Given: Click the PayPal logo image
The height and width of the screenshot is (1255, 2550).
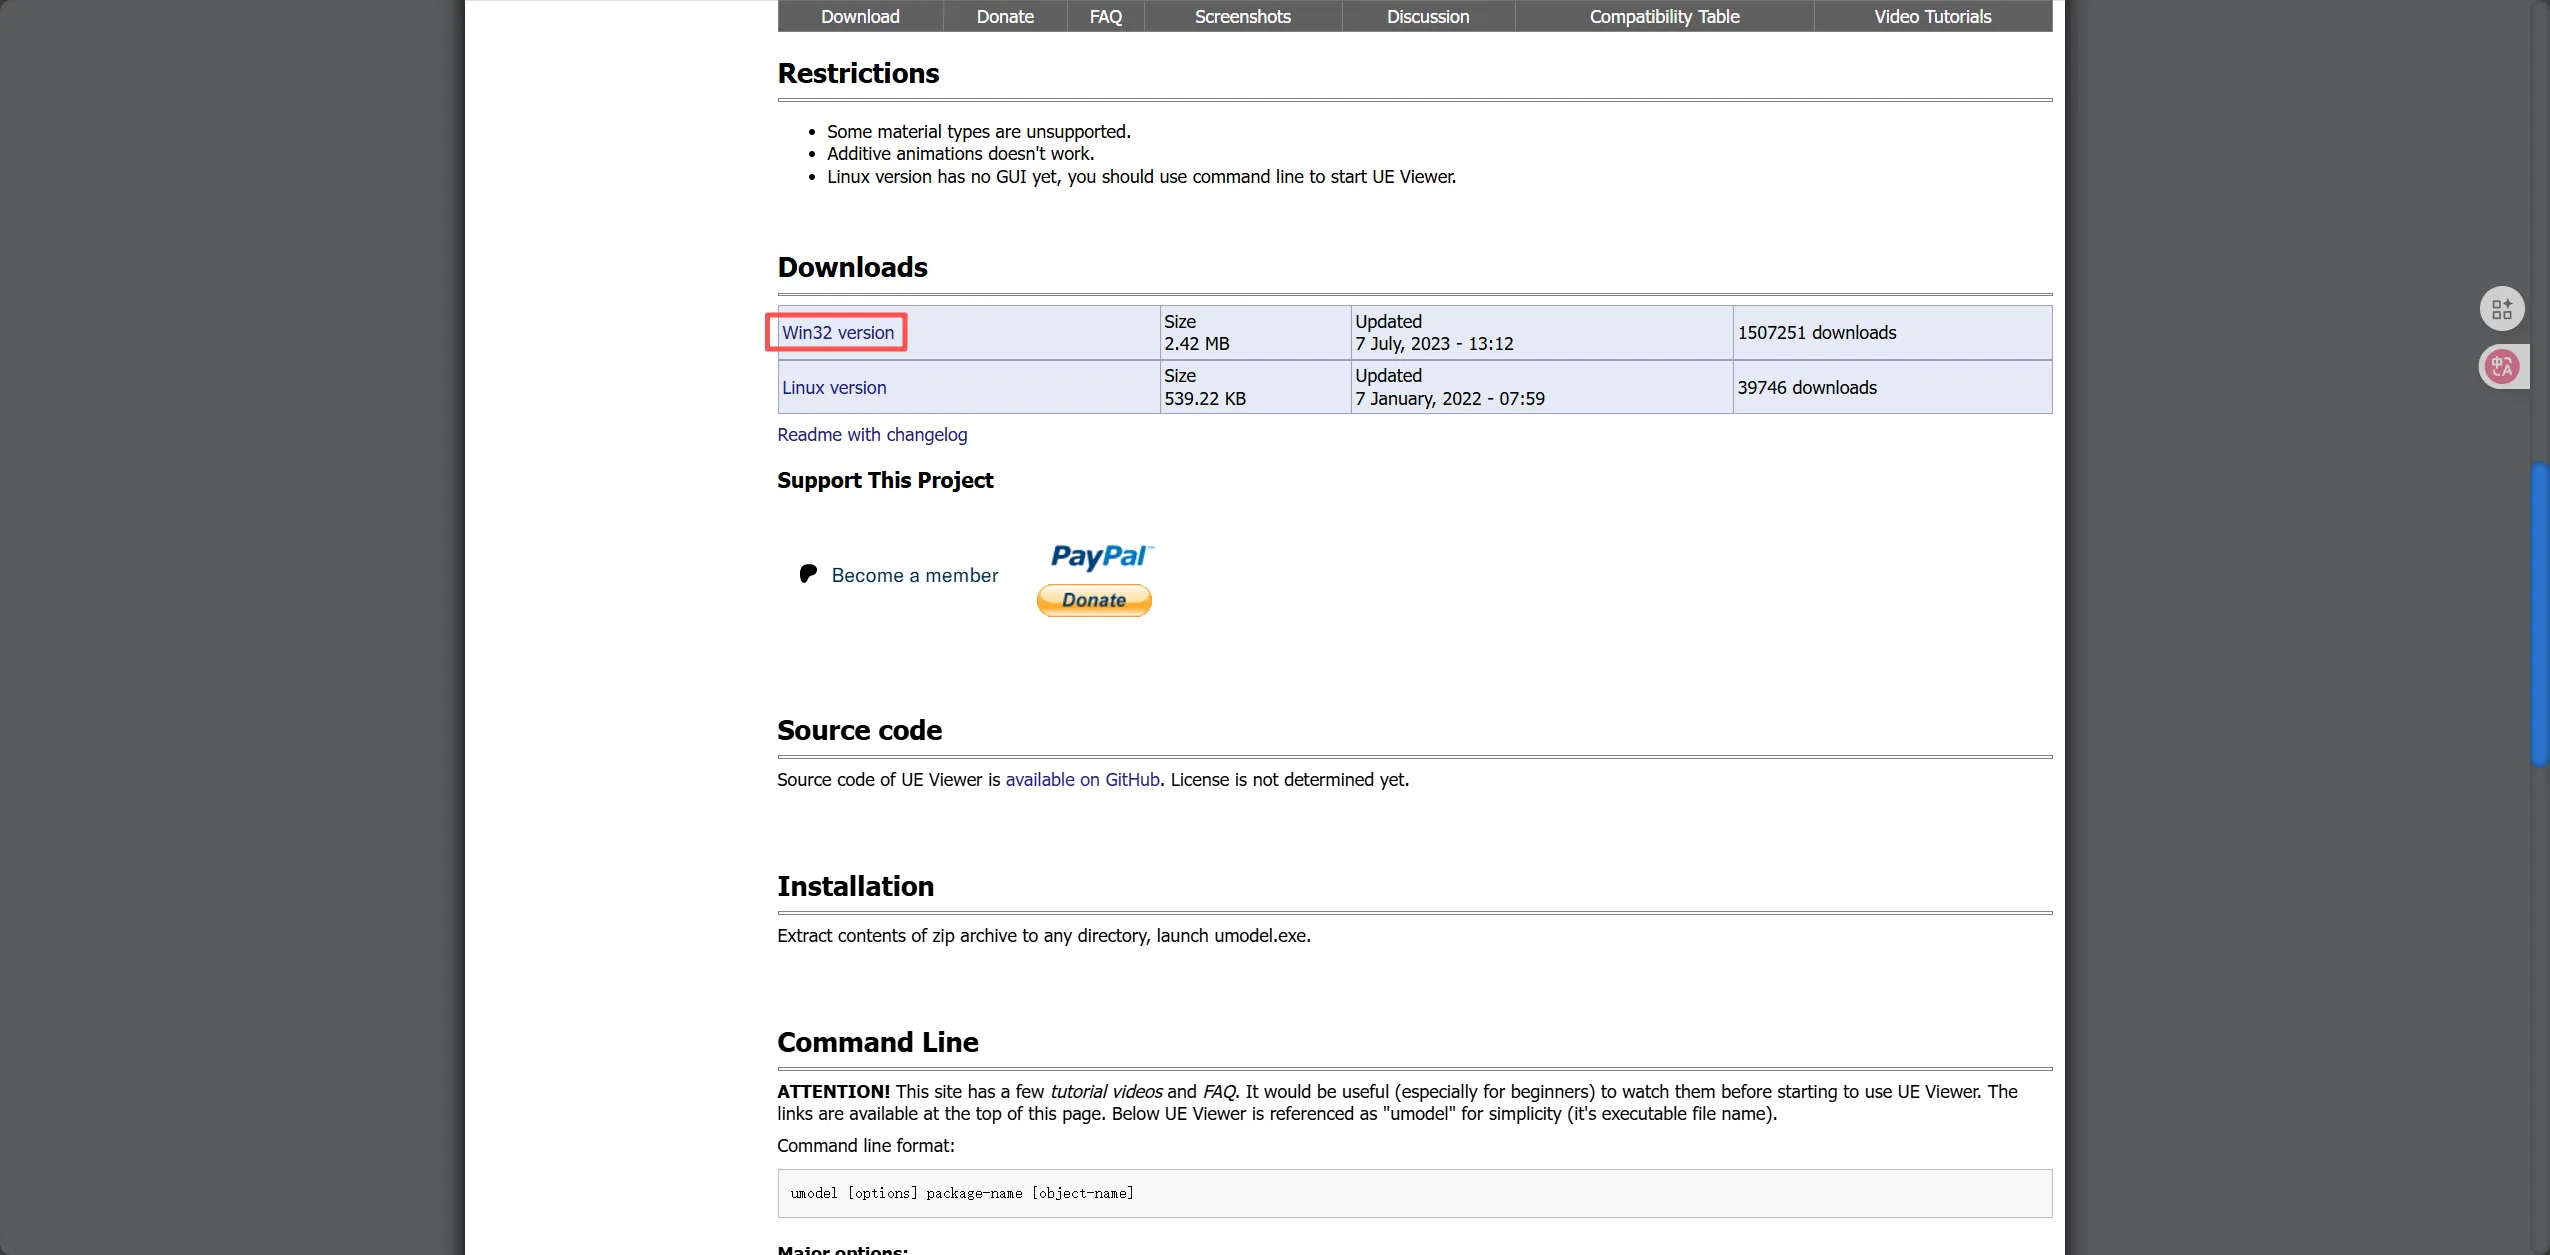Looking at the screenshot, I should click(x=1101, y=557).
